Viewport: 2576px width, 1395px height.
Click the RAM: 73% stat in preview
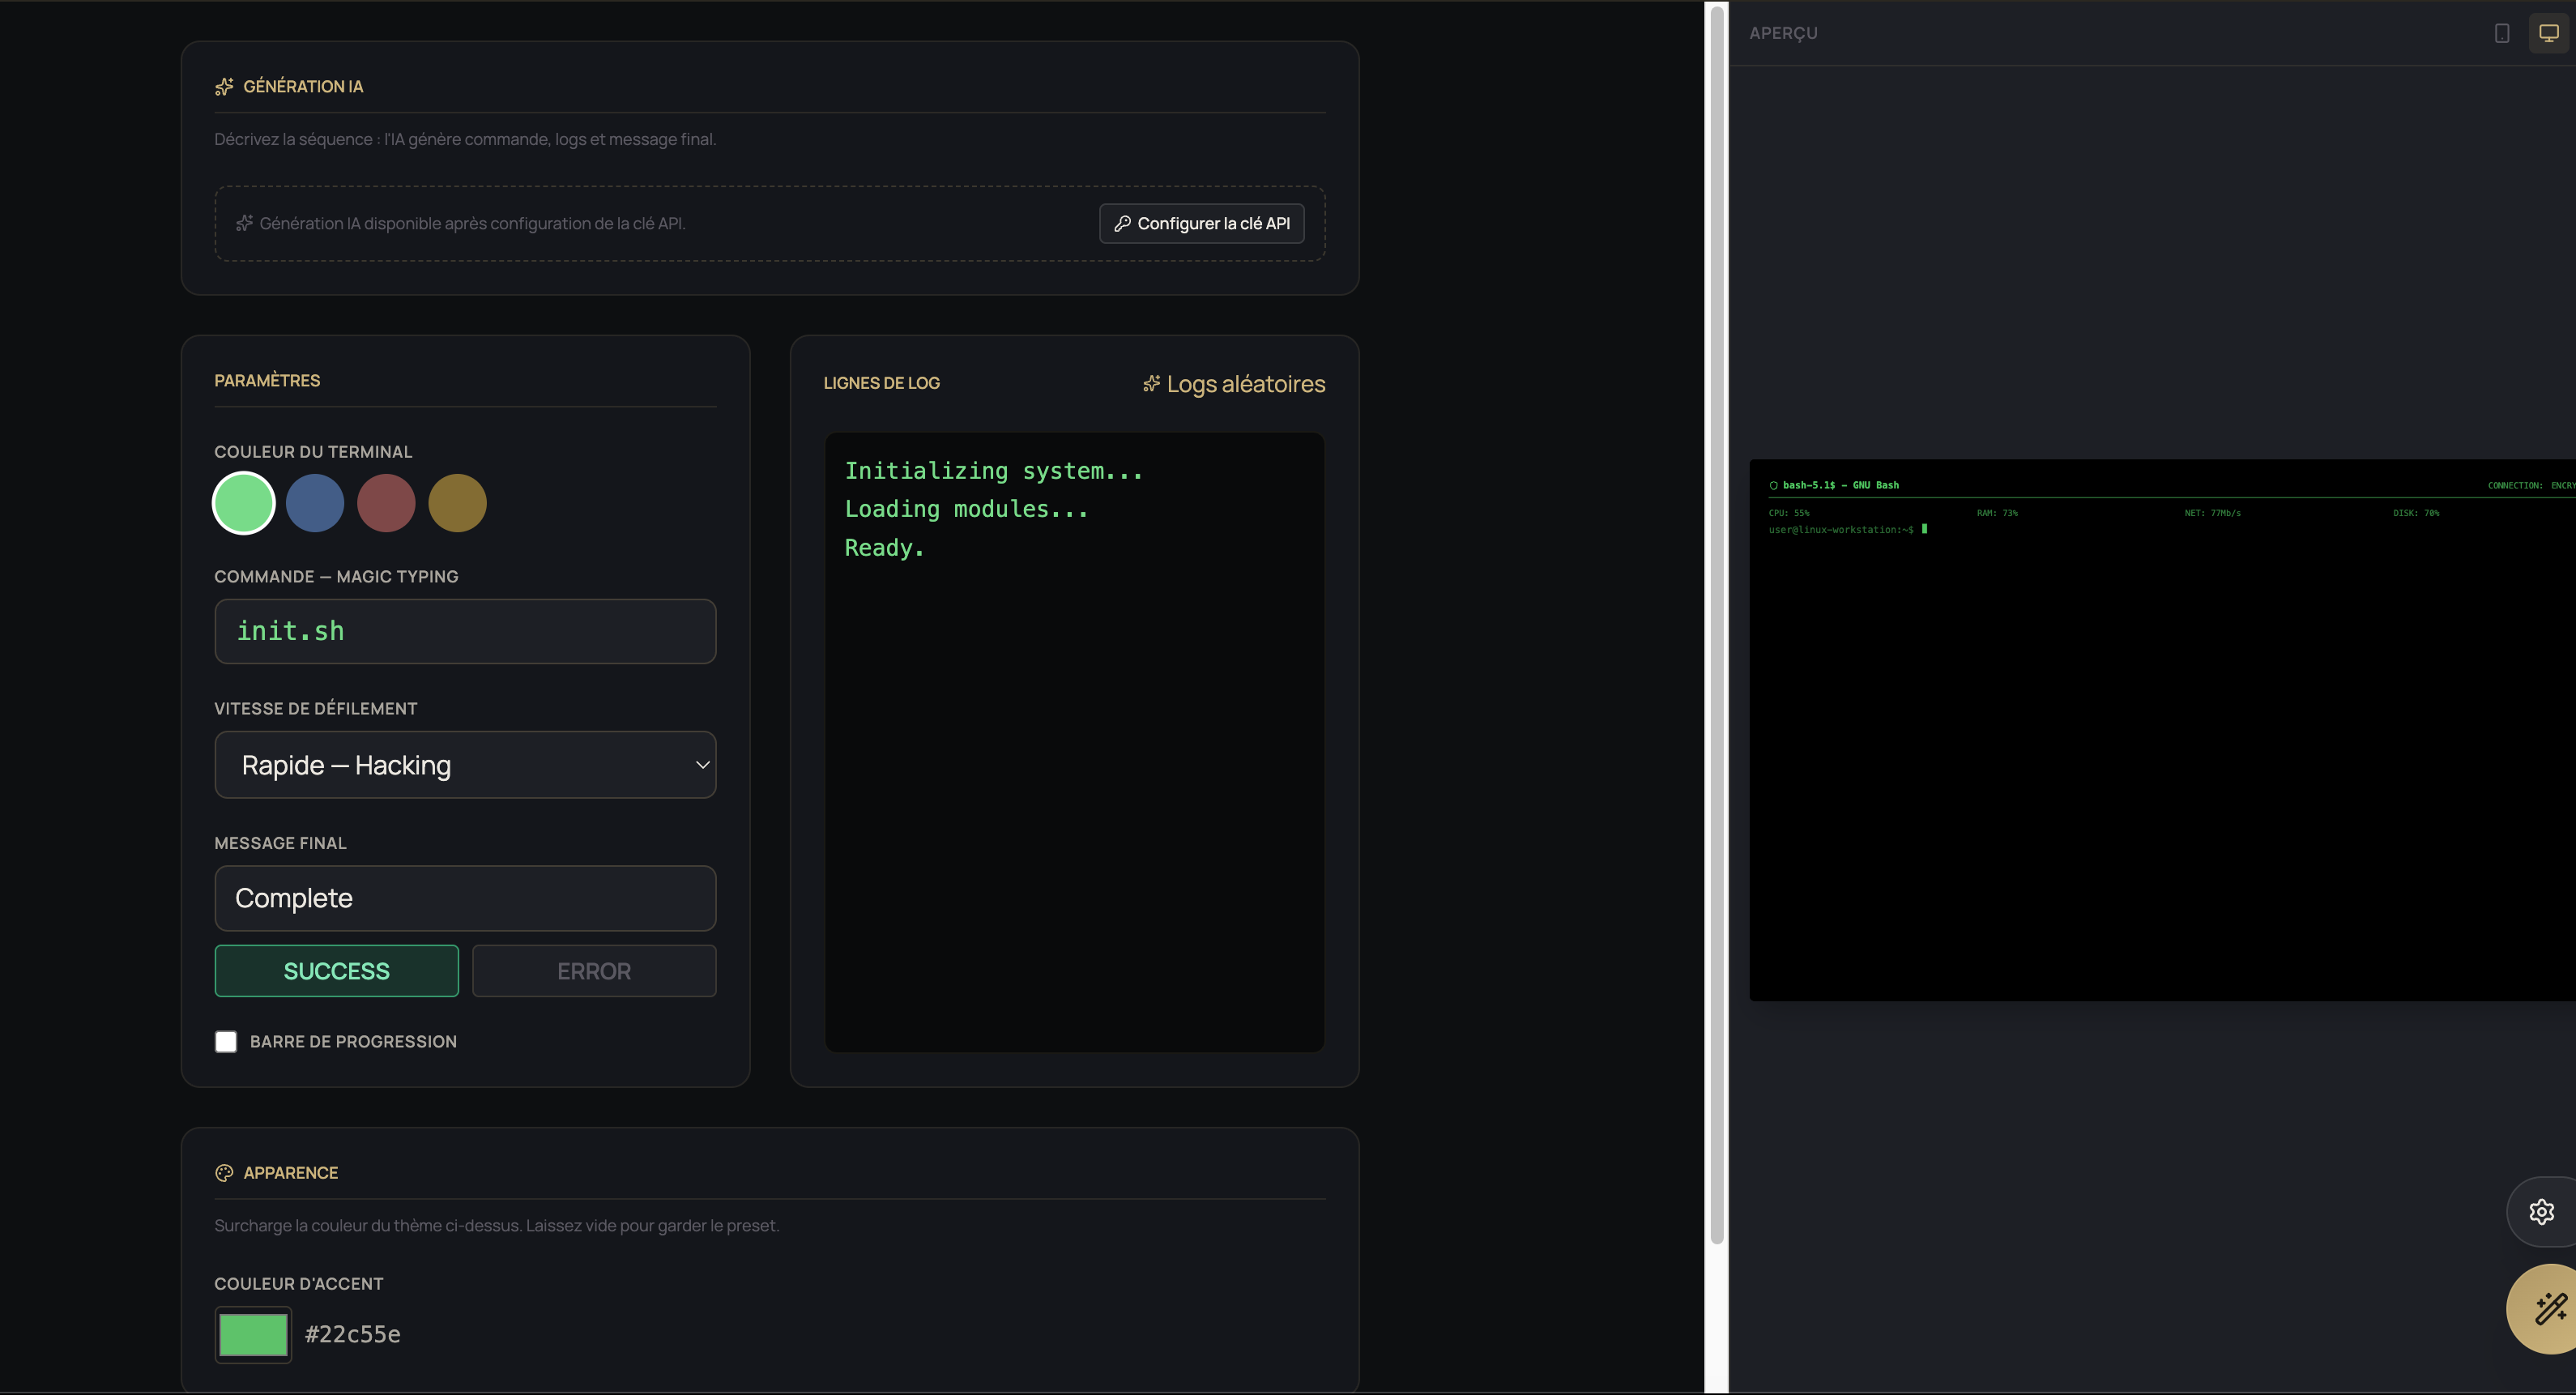point(1996,513)
